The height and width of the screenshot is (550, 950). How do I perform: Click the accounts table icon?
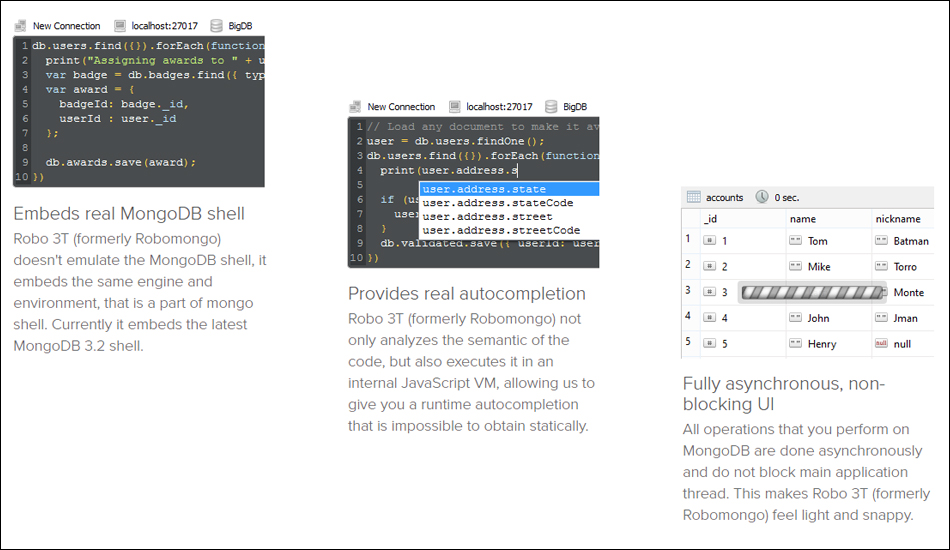click(x=694, y=197)
